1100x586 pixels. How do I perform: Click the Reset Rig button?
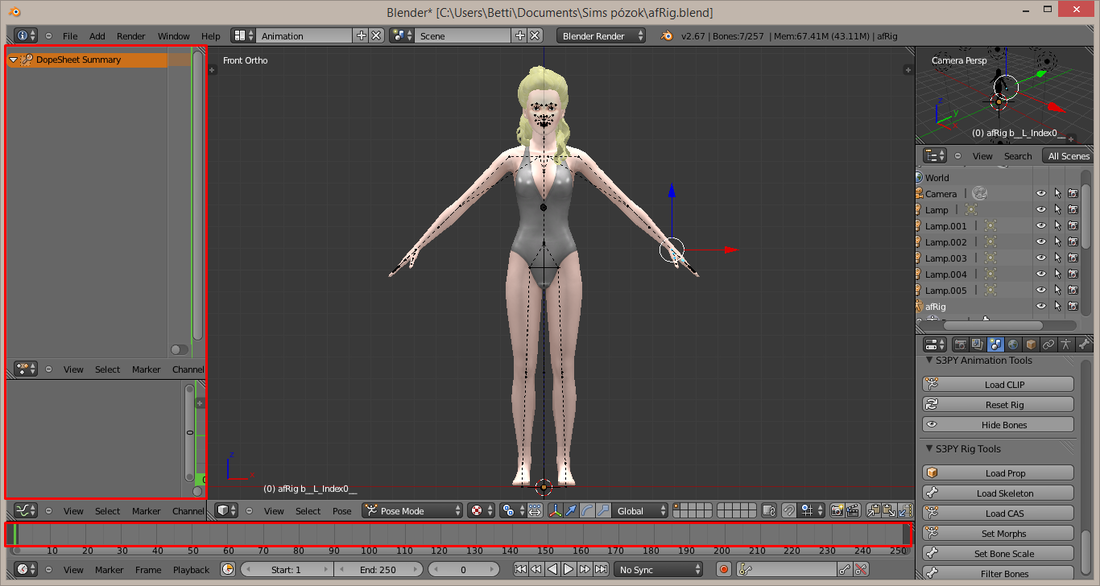click(x=998, y=404)
